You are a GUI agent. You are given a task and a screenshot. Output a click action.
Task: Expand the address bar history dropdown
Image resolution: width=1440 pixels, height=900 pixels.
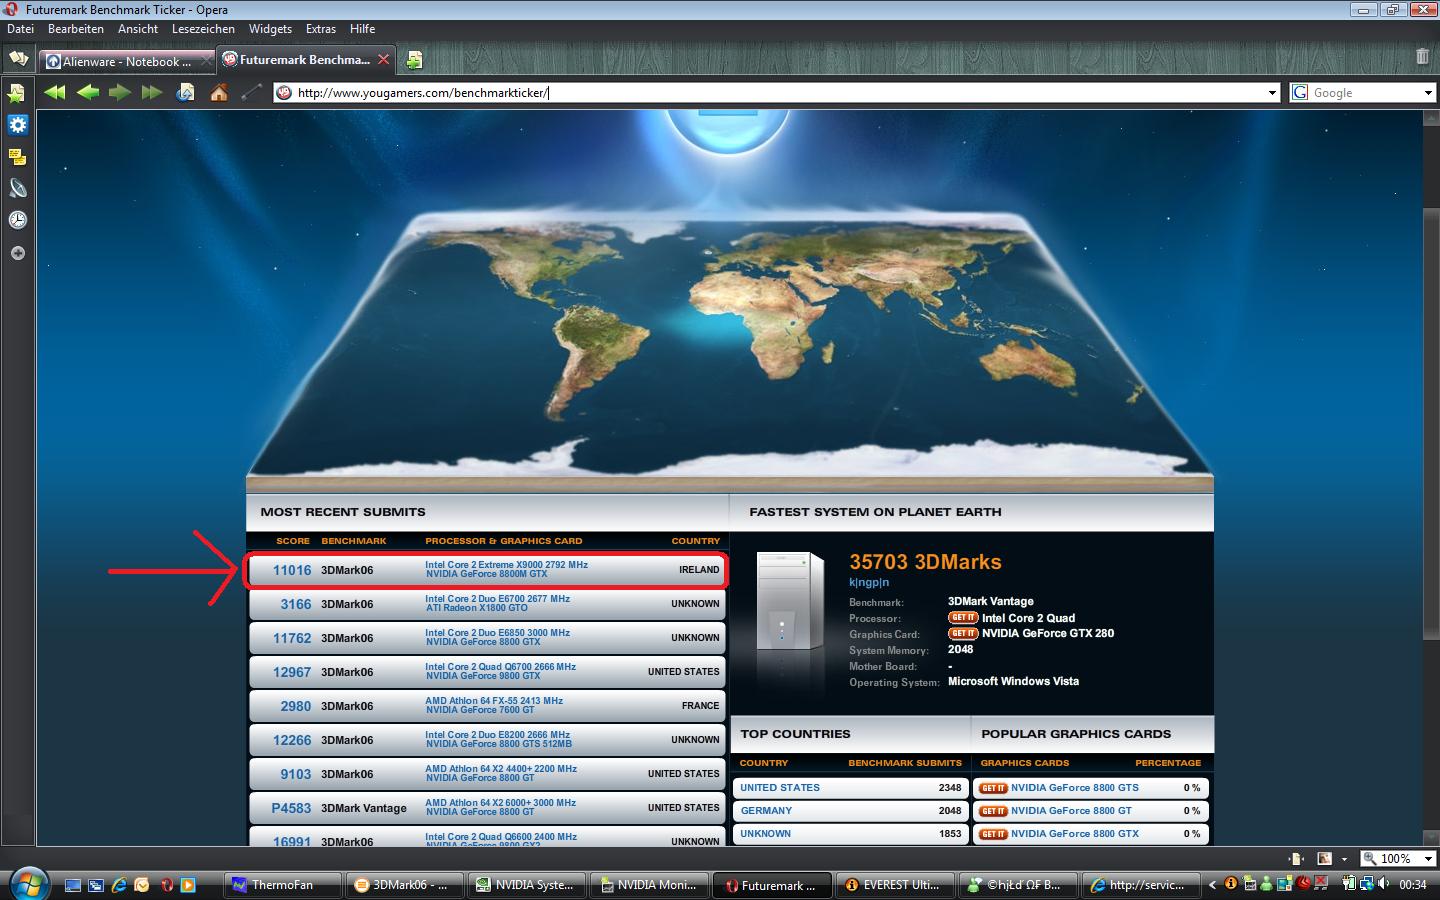coord(1272,93)
